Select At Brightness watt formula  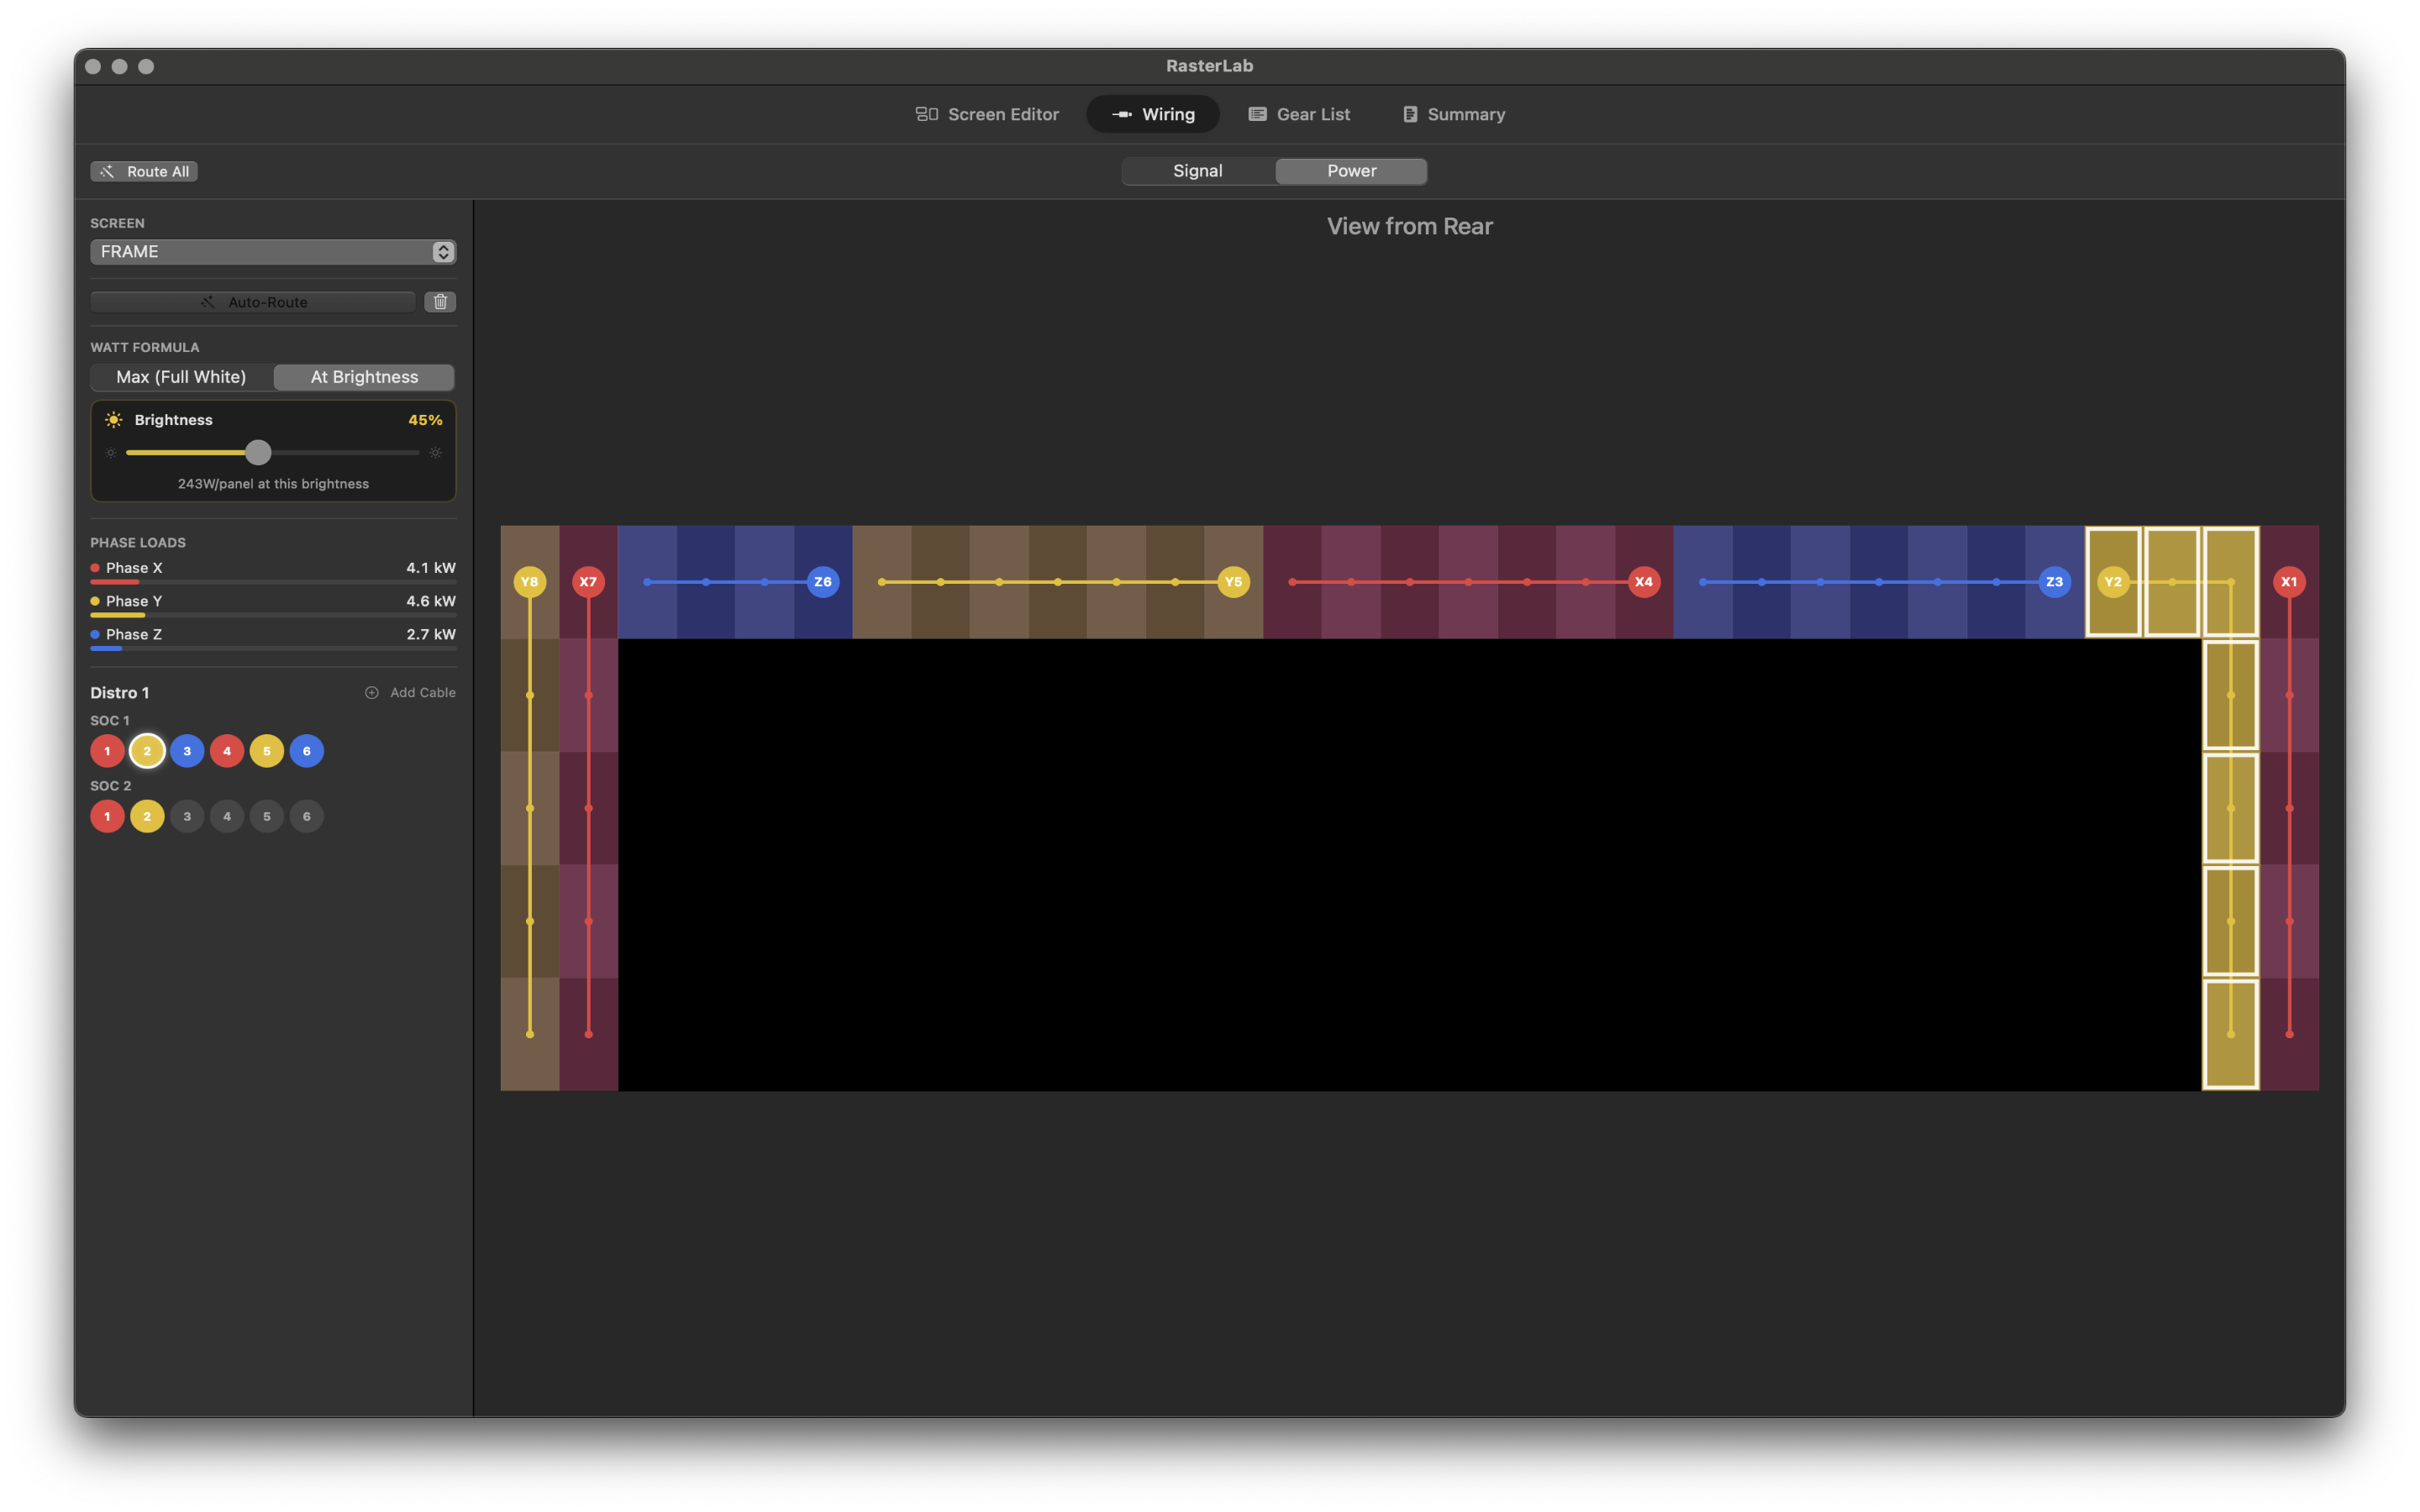(364, 377)
